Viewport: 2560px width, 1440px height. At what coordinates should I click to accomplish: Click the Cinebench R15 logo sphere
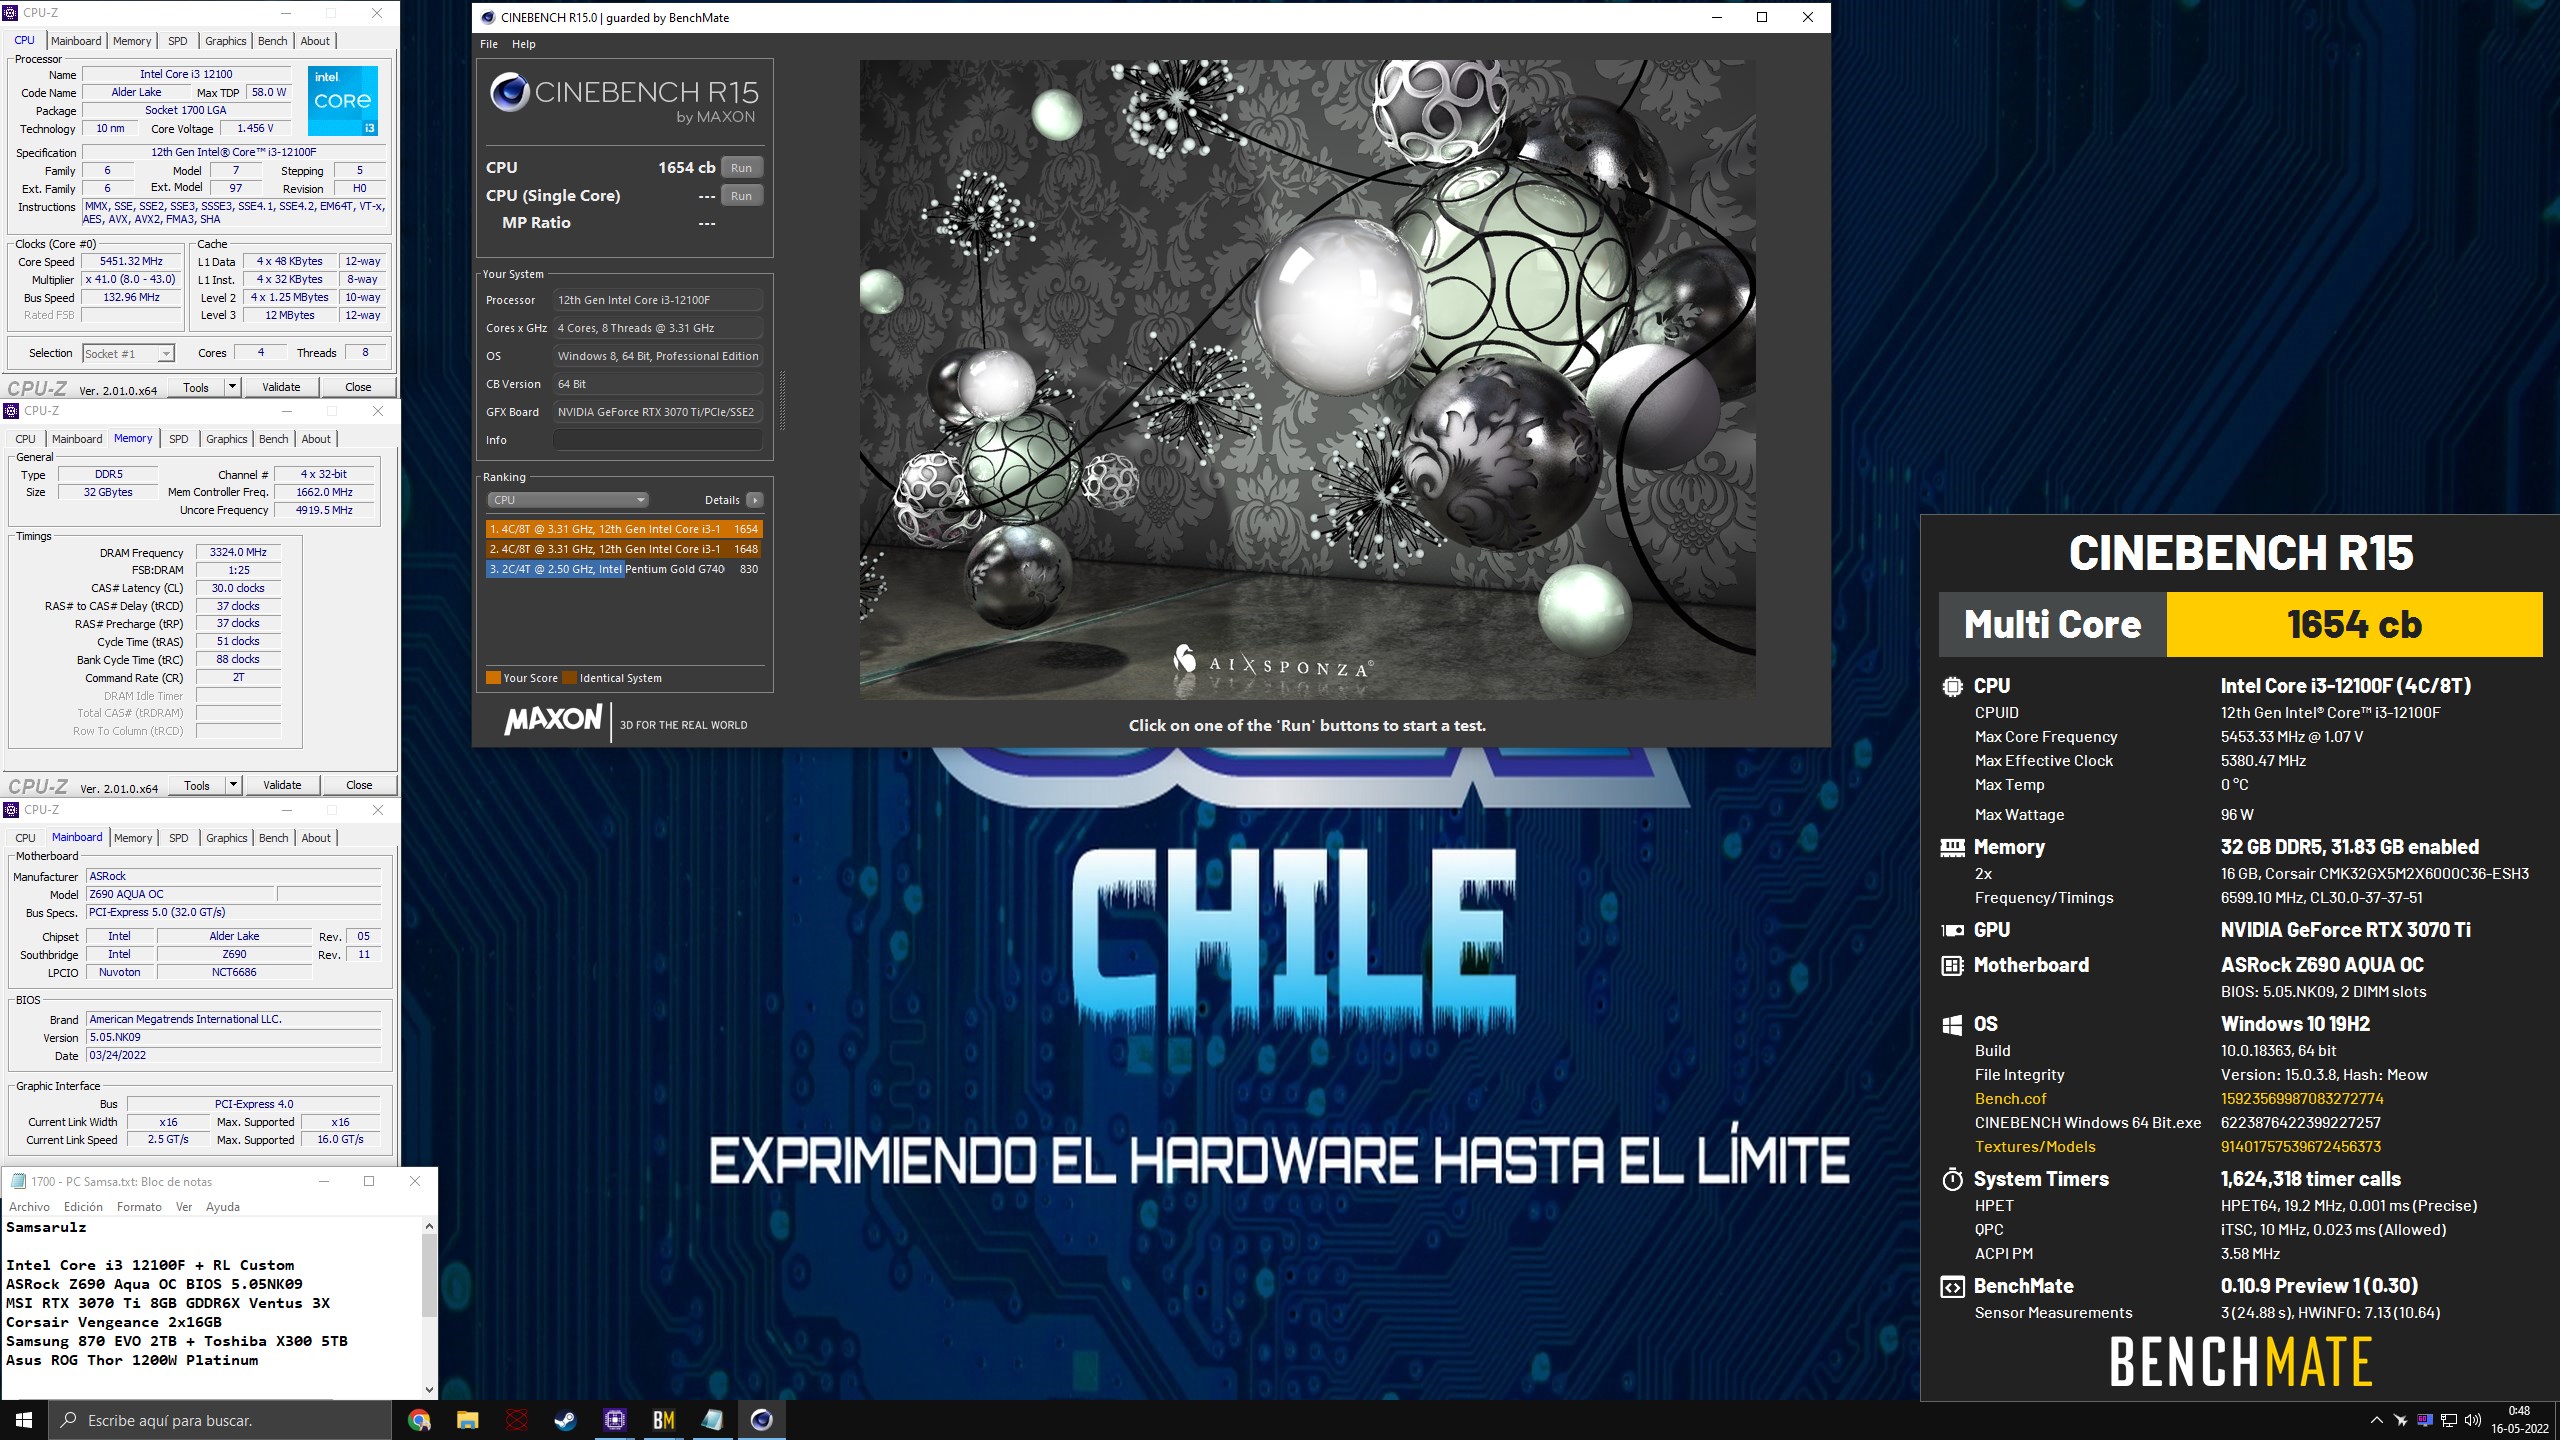pos(509,92)
